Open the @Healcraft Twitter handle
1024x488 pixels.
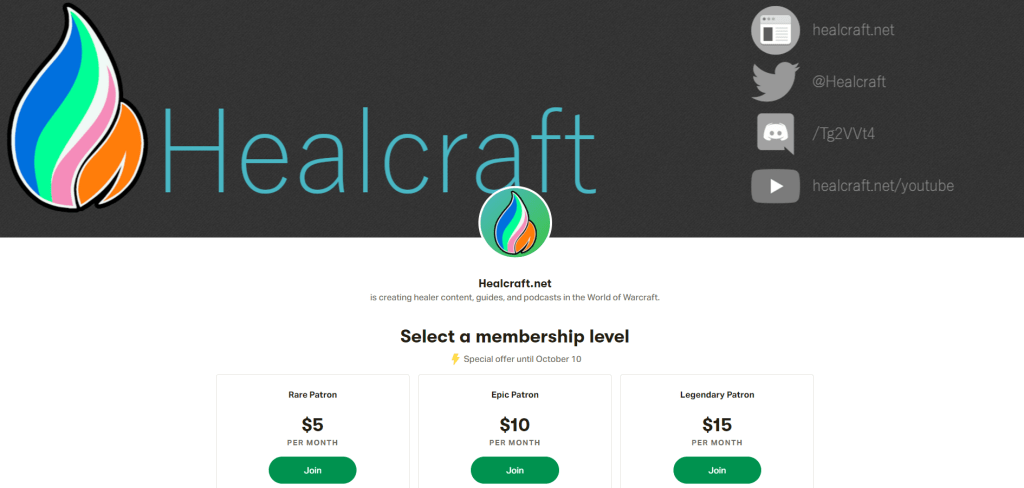pyautogui.click(x=849, y=82)
